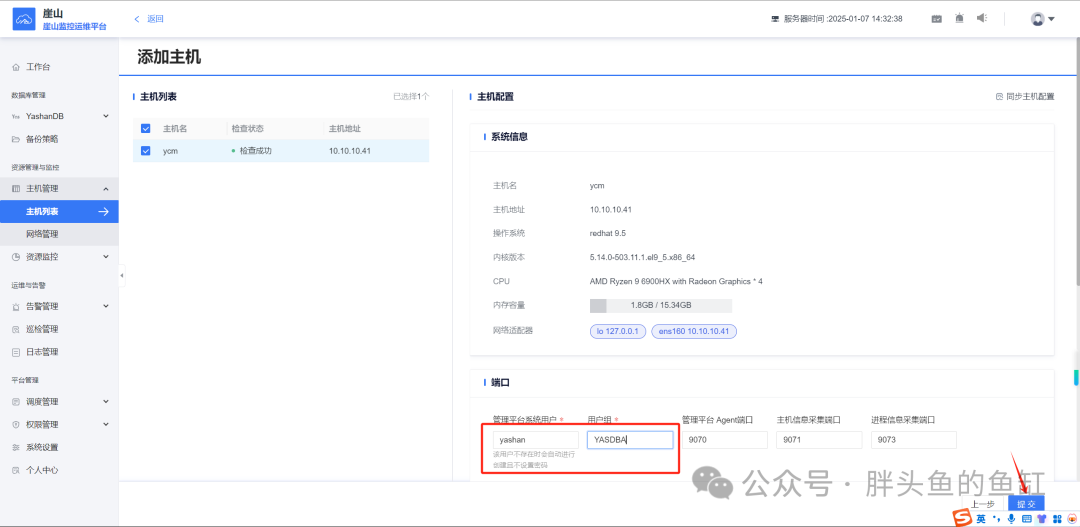Image resolution: width=1080 pixels, height=527 pixels.
Task: Expand the 权限管理 sidebar chevron
Action: [105, 424]
